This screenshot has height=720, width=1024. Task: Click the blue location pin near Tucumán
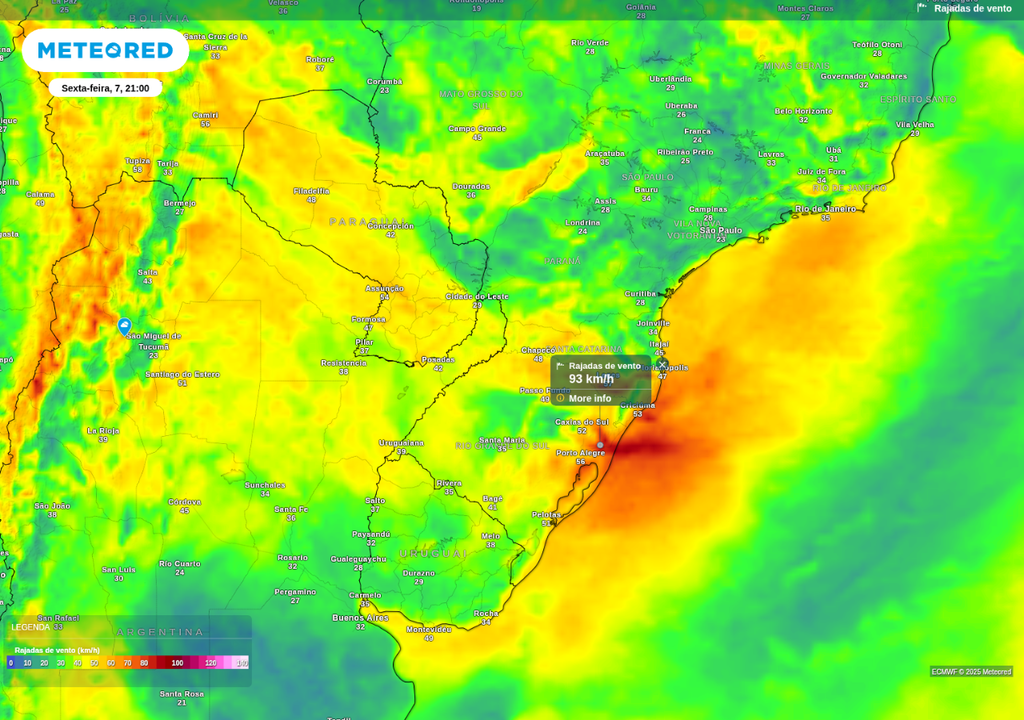tap(124, 326)
